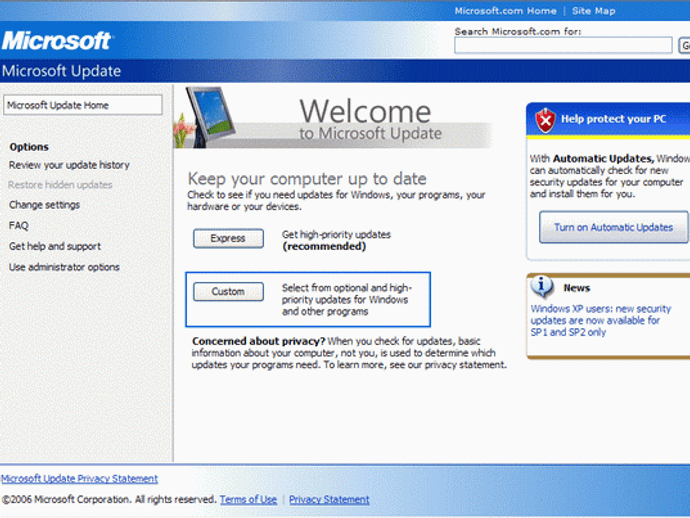Open Review your update history
Image resolution: width=690 pixels, height=518 pixels.
[x=69, y=165]
